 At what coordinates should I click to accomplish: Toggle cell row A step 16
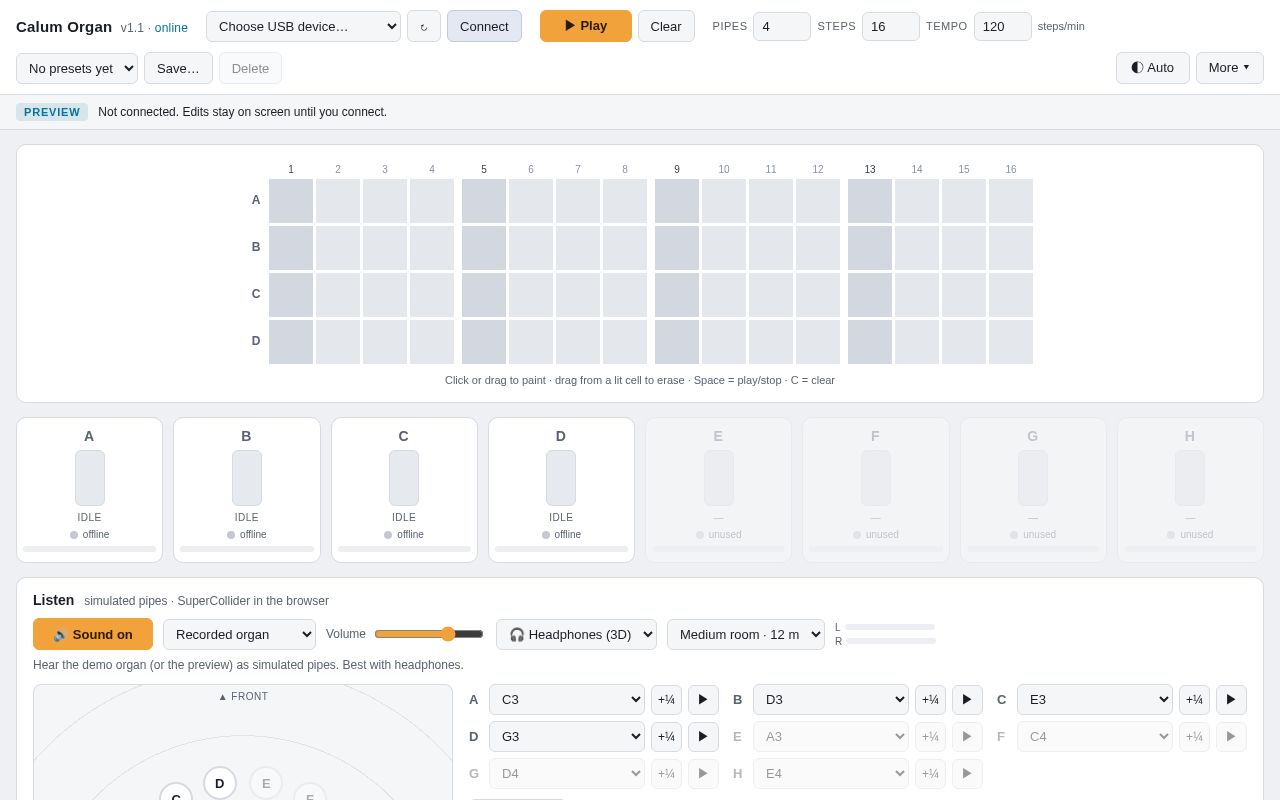click(1011, 201)
